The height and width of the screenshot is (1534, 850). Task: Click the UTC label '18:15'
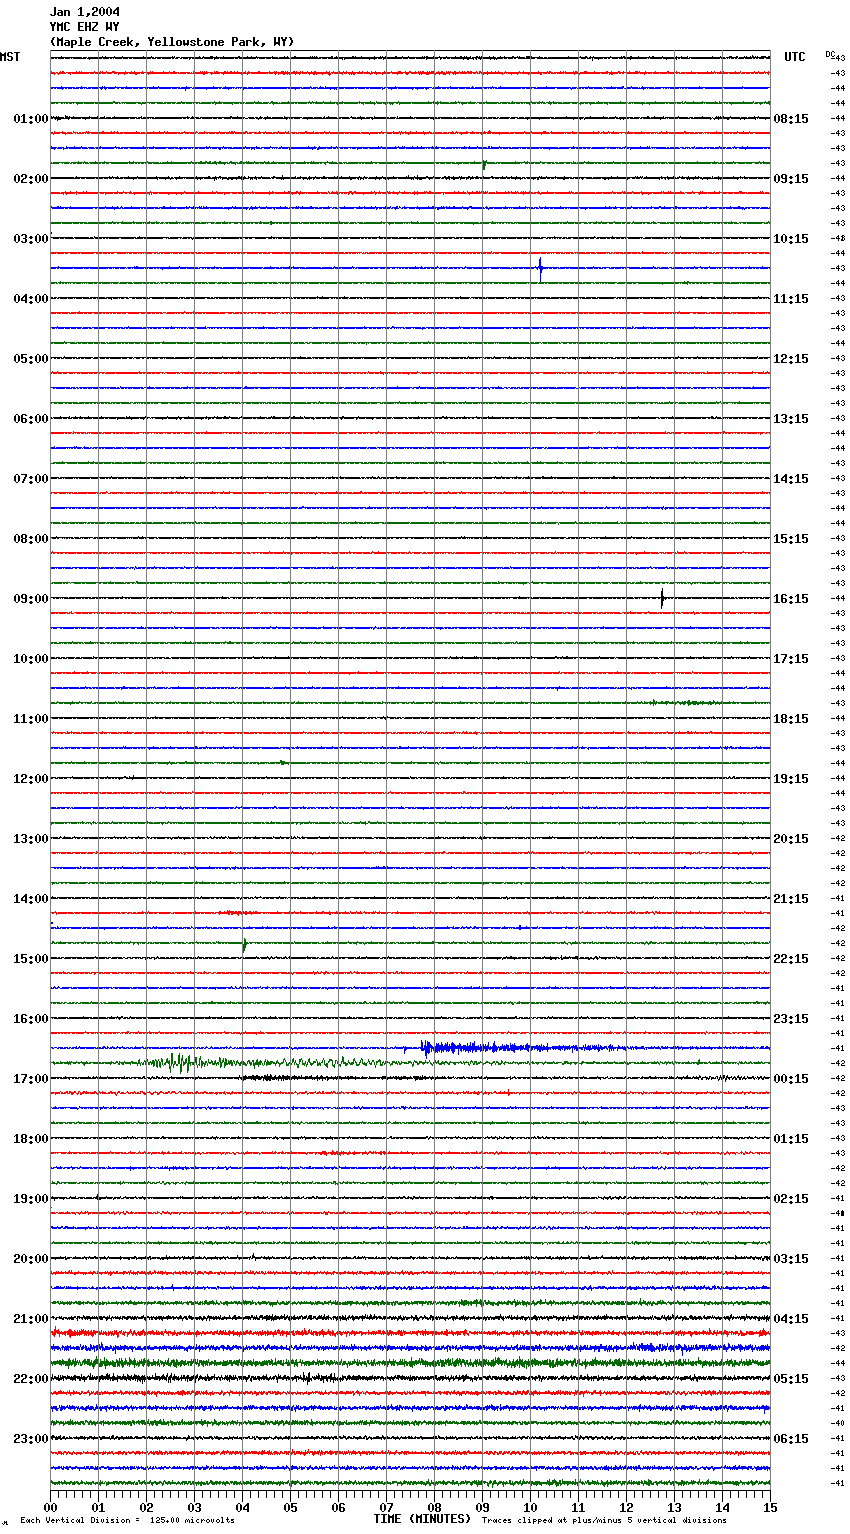click(791, 719)
